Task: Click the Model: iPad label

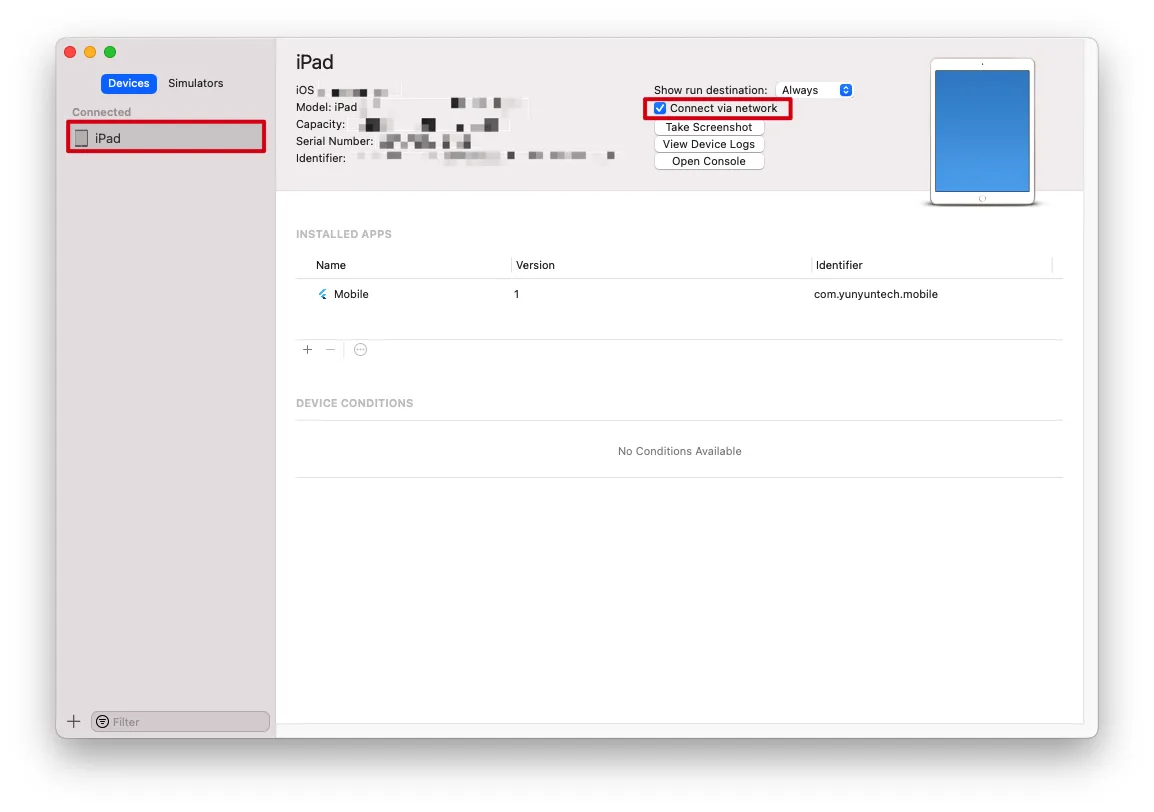Action: click(326, 107)
